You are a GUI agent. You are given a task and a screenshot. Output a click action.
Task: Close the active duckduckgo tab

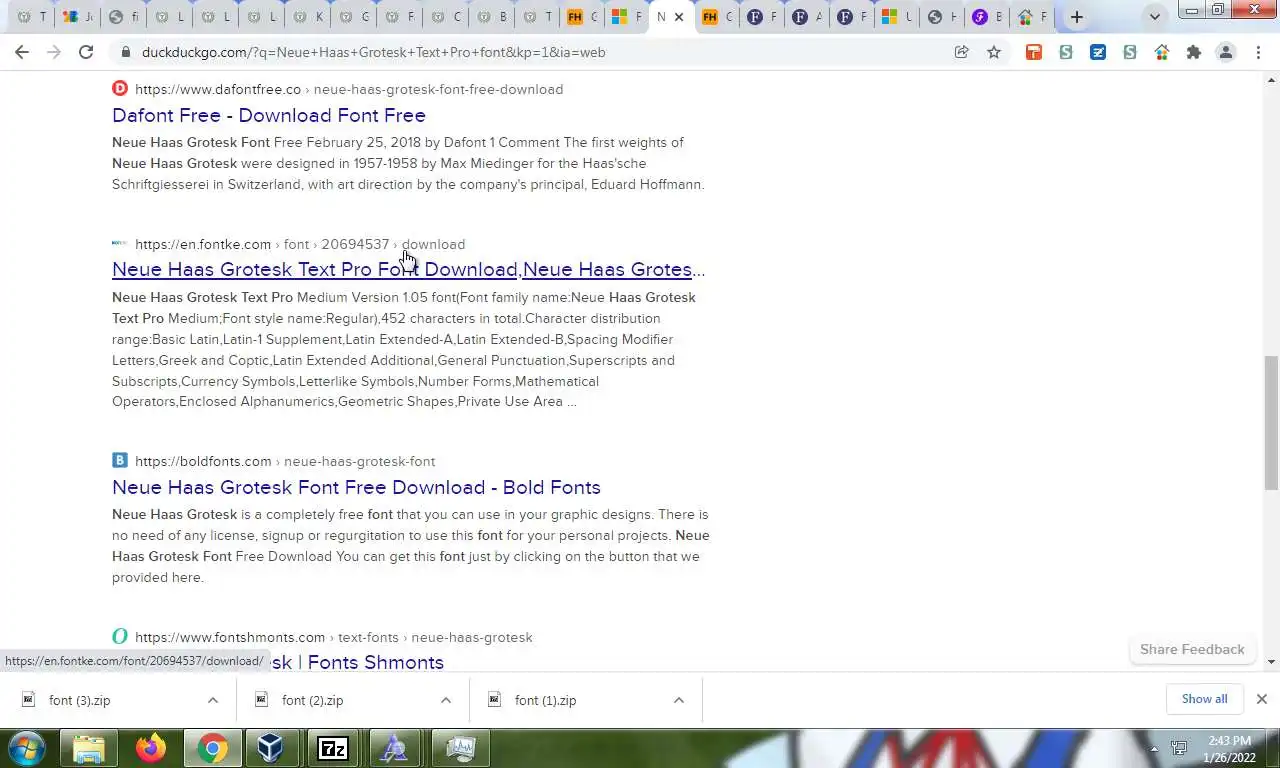click(679, 17)
